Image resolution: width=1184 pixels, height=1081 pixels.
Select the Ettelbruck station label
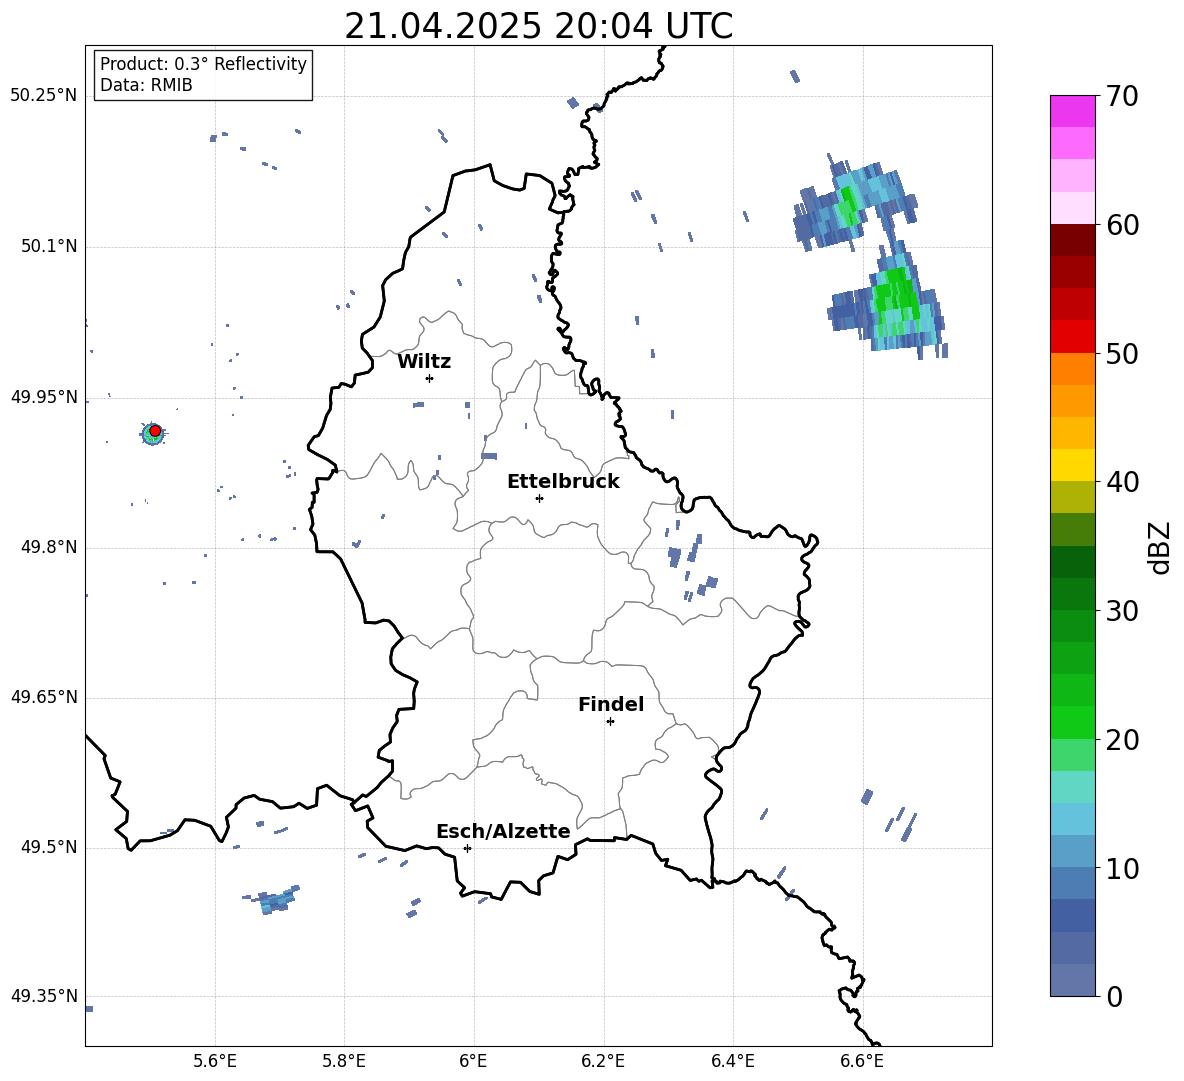pyautogui.click(x=563, y=482)
